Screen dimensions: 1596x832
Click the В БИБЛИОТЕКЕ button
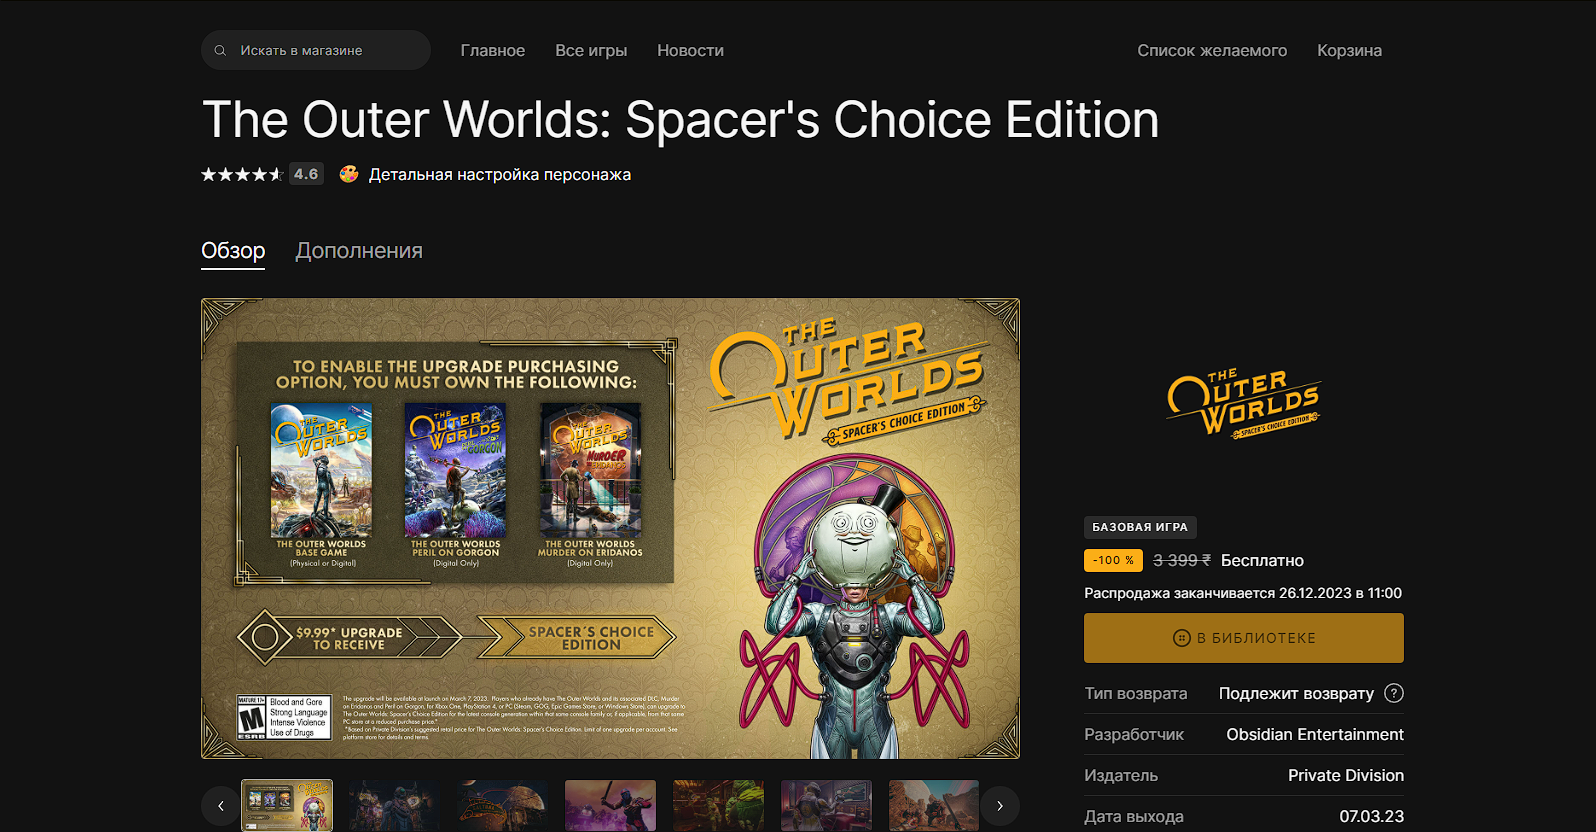[x=1244, y=638]
